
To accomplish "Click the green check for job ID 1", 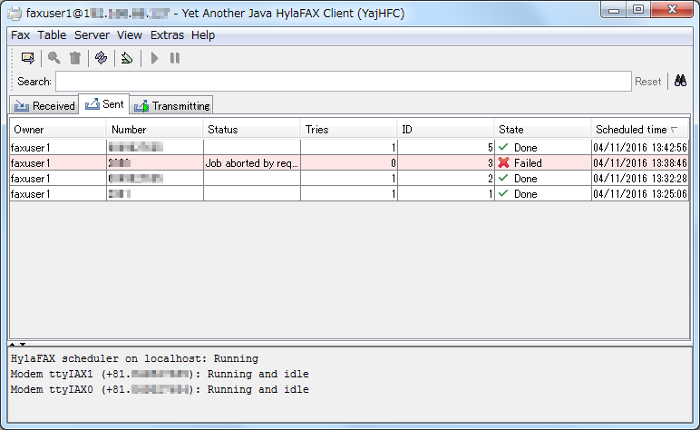I will pyautogui.click(x=504, y=193).
